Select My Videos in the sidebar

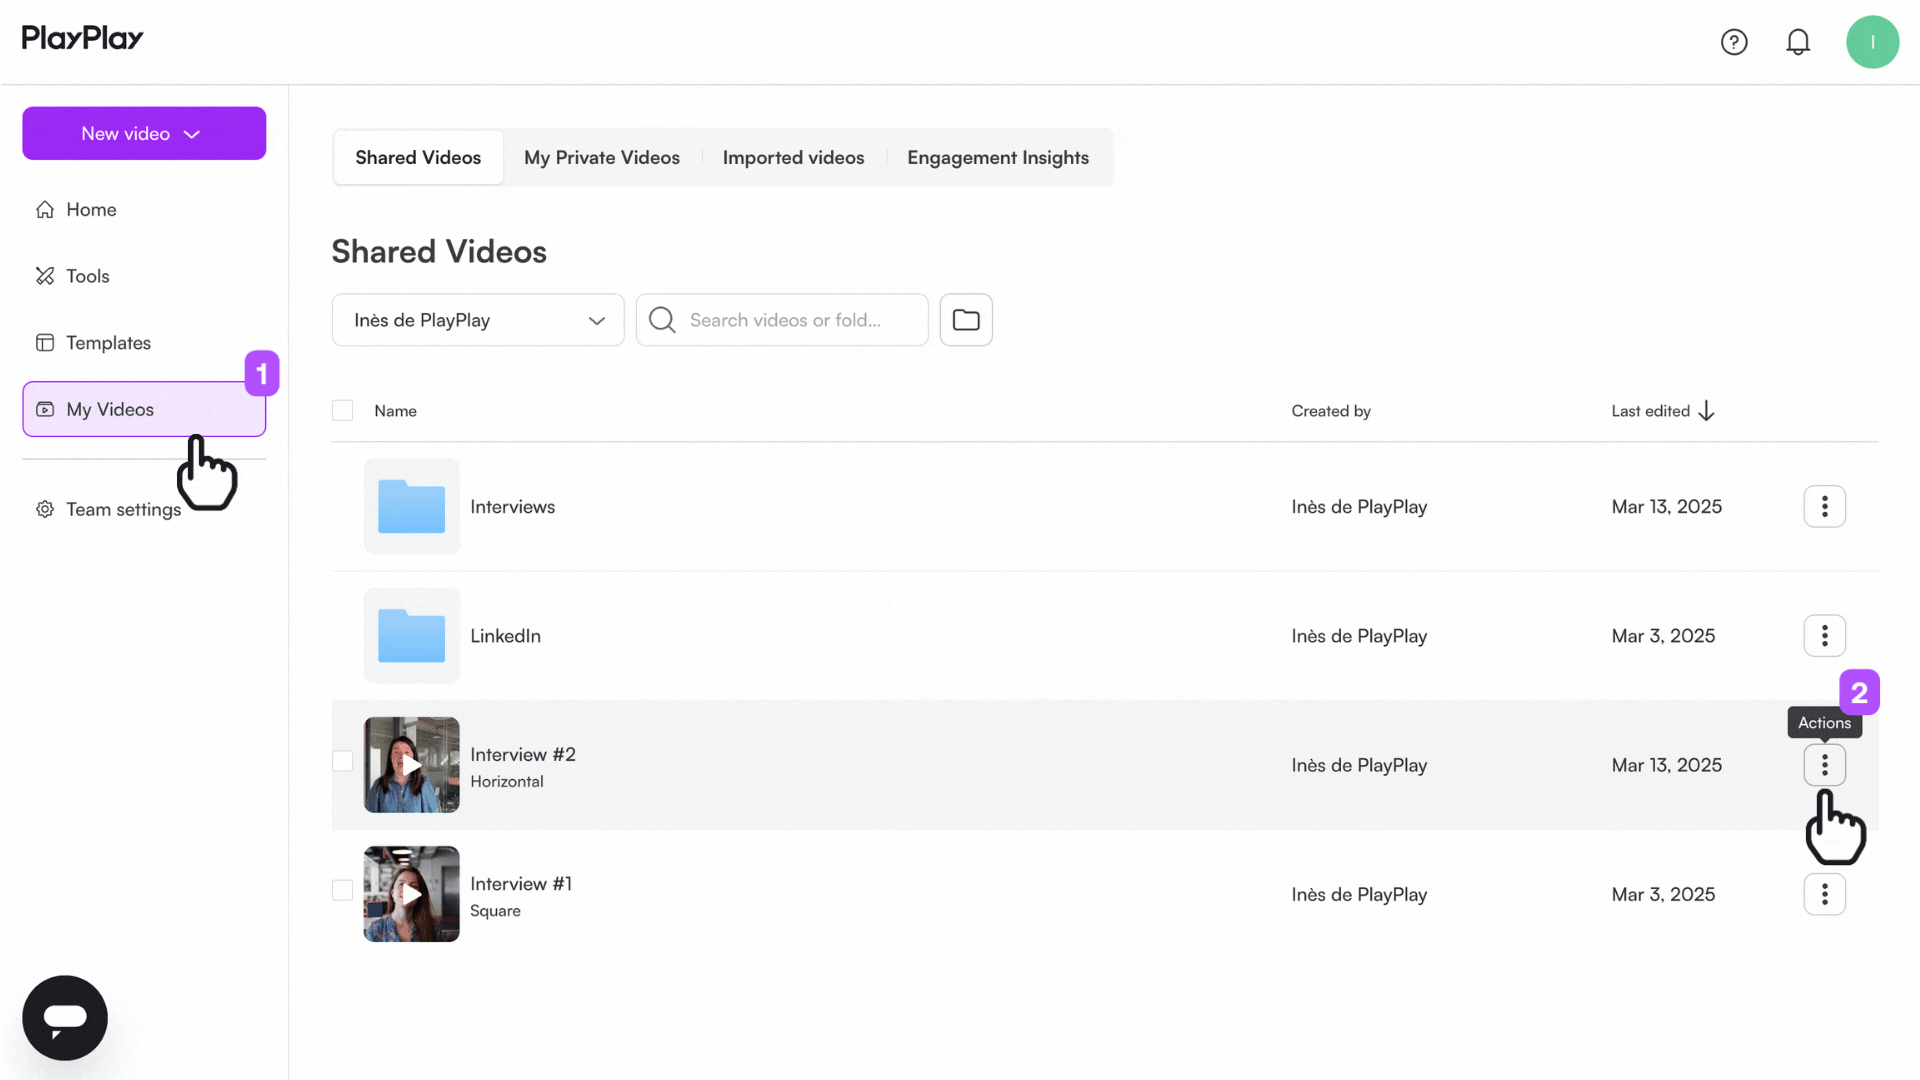point(144,409)
